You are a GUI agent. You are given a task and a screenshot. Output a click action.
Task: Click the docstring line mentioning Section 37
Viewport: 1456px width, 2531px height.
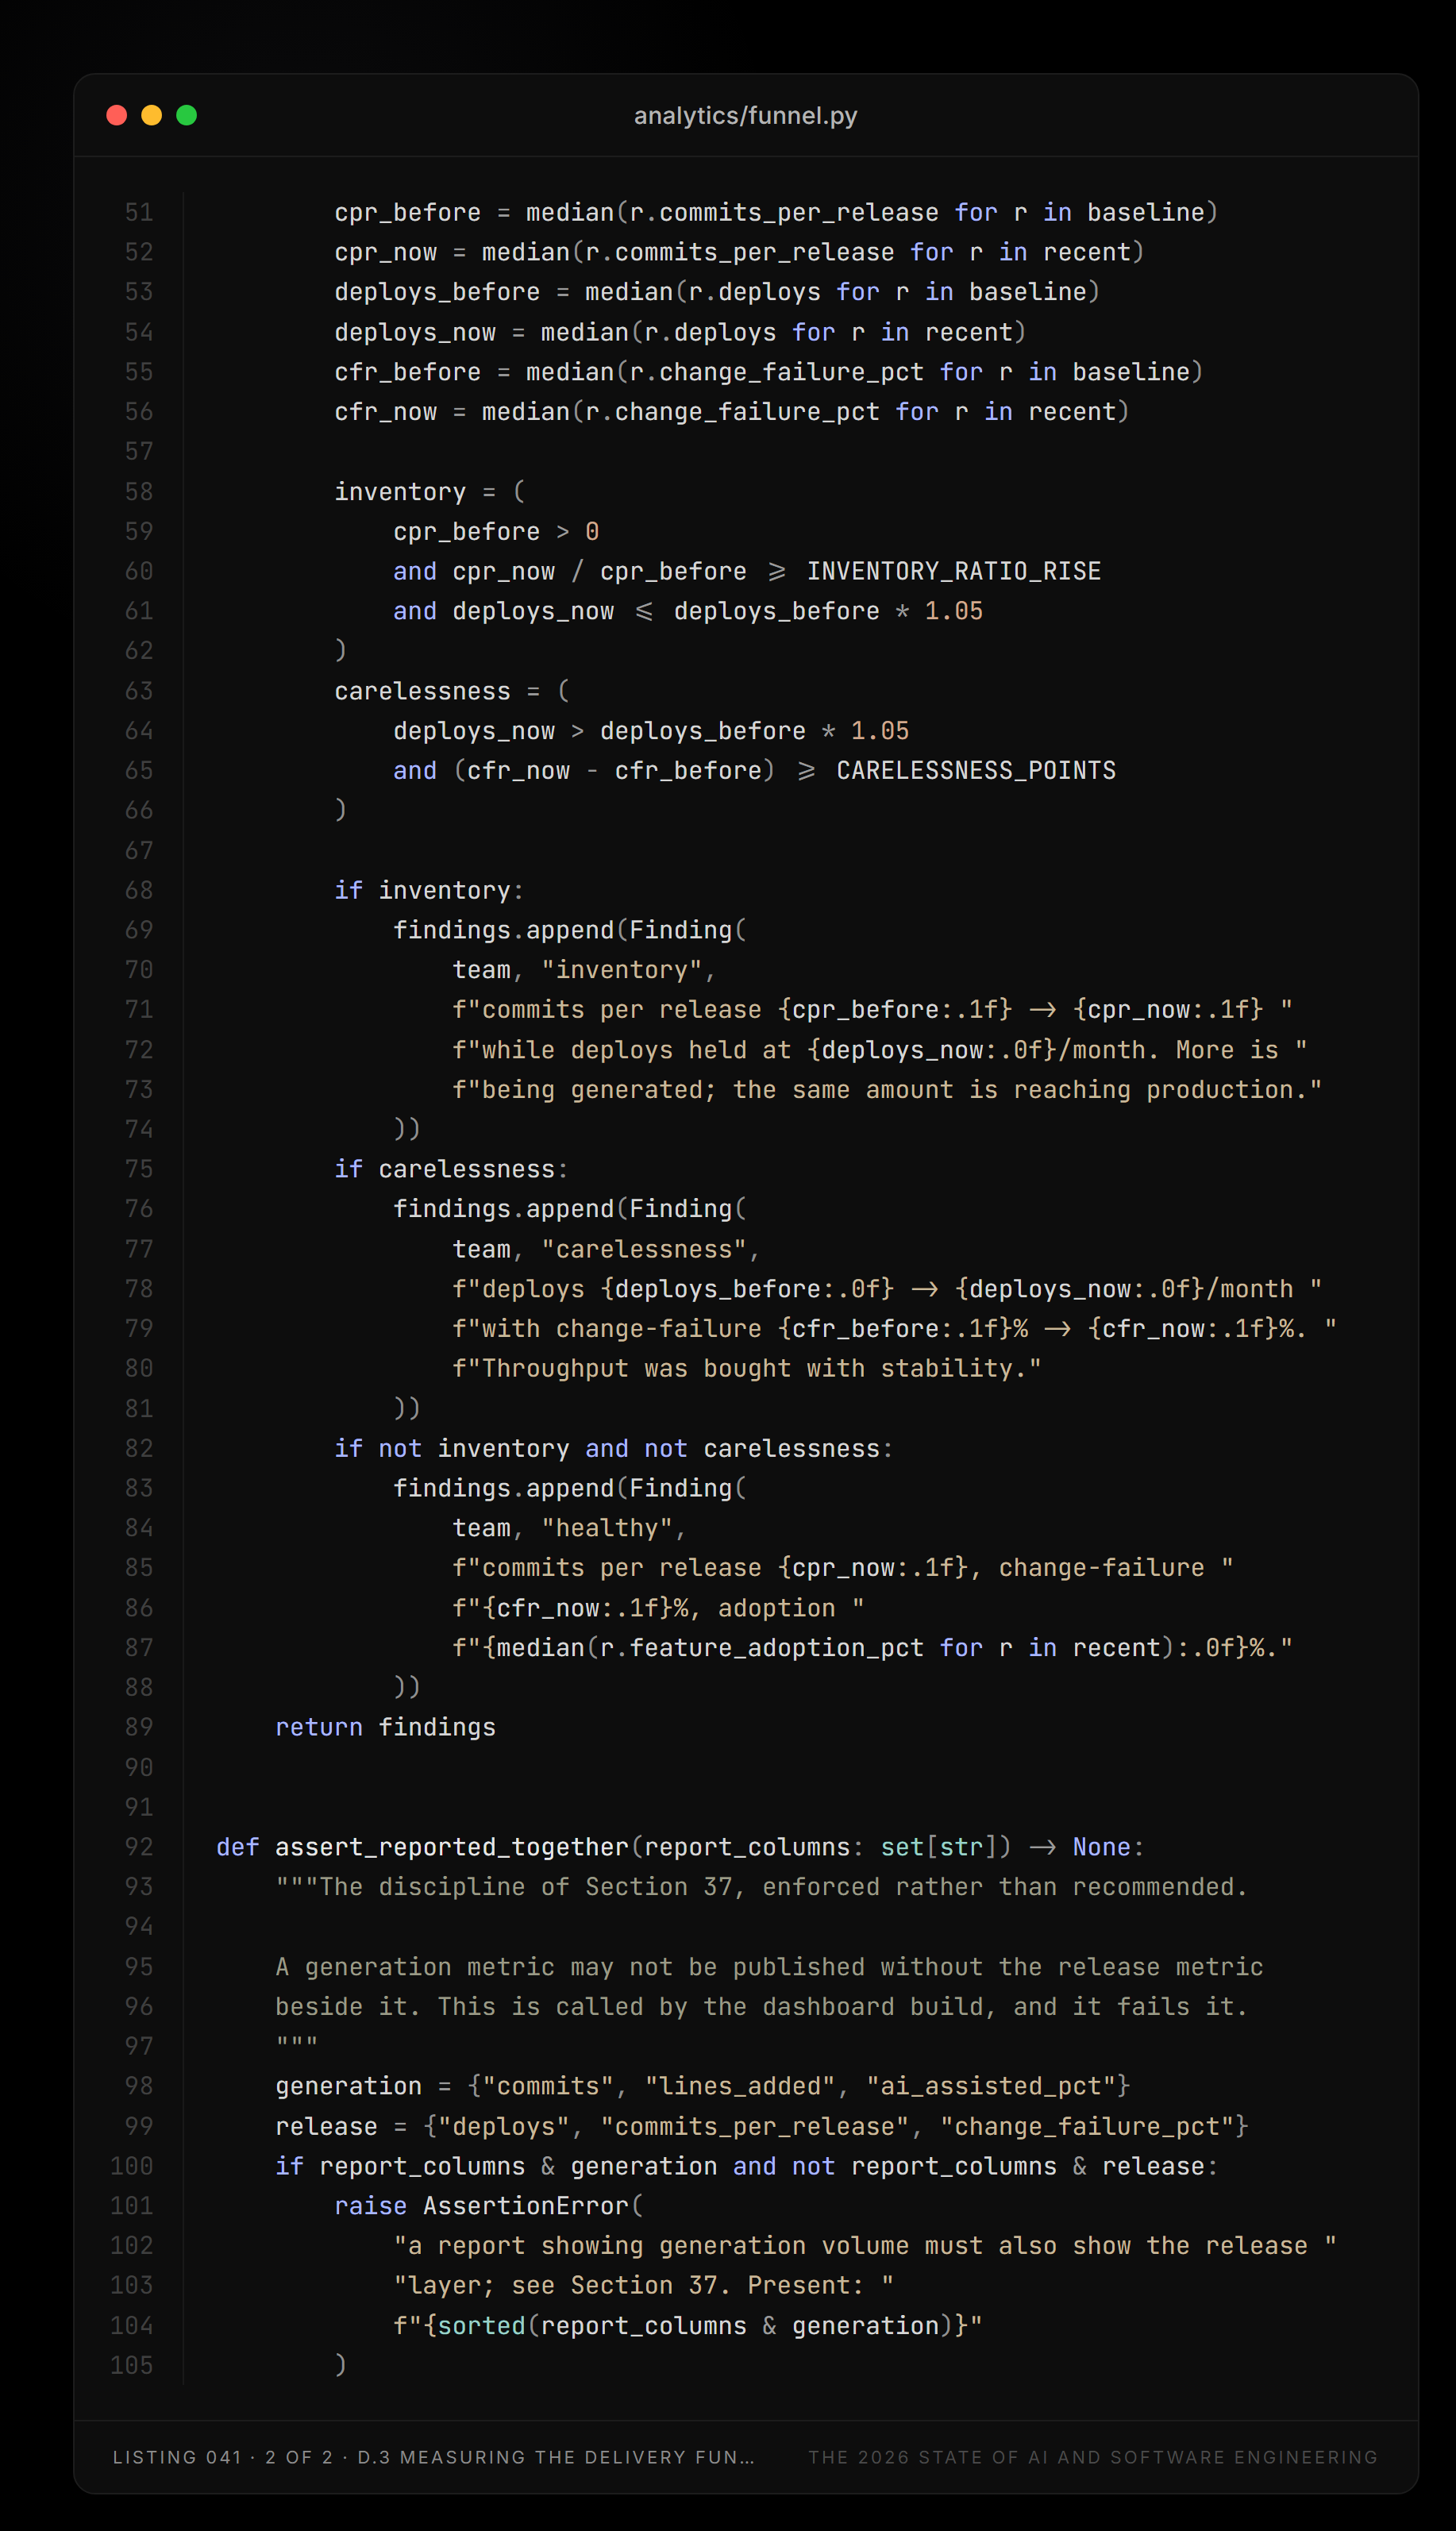tap(762, 1887)
